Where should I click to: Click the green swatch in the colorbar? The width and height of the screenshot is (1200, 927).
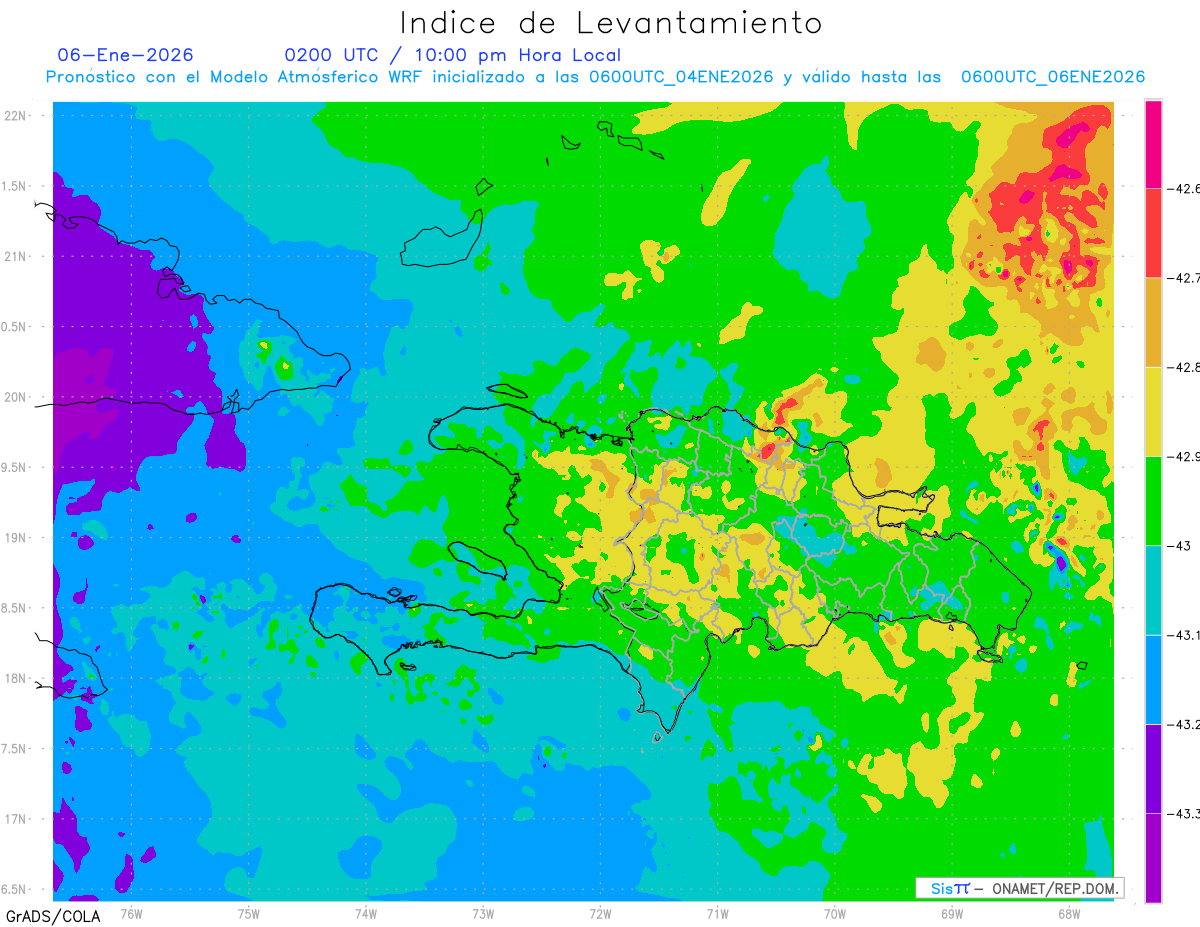[1153, 500]
